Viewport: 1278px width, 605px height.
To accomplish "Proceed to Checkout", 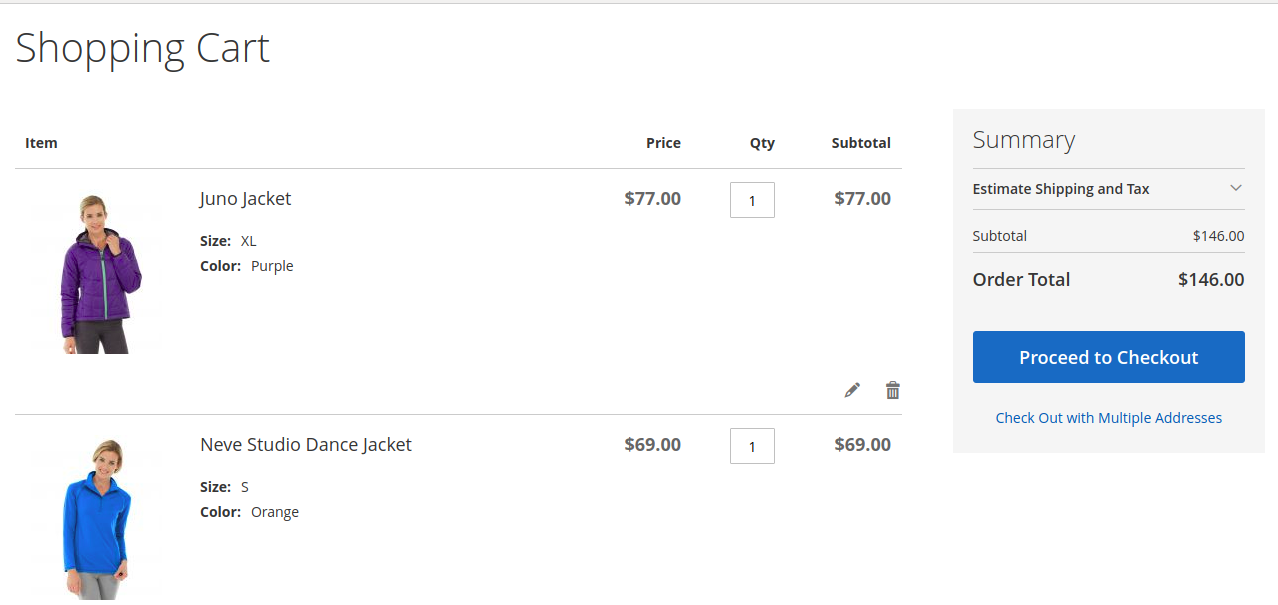I will point(1108,356).
